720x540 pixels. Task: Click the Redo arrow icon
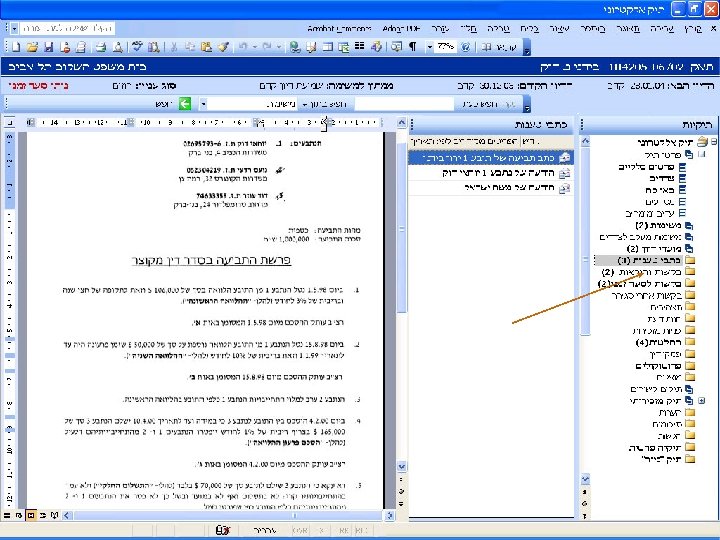click(x=267, y=47)
